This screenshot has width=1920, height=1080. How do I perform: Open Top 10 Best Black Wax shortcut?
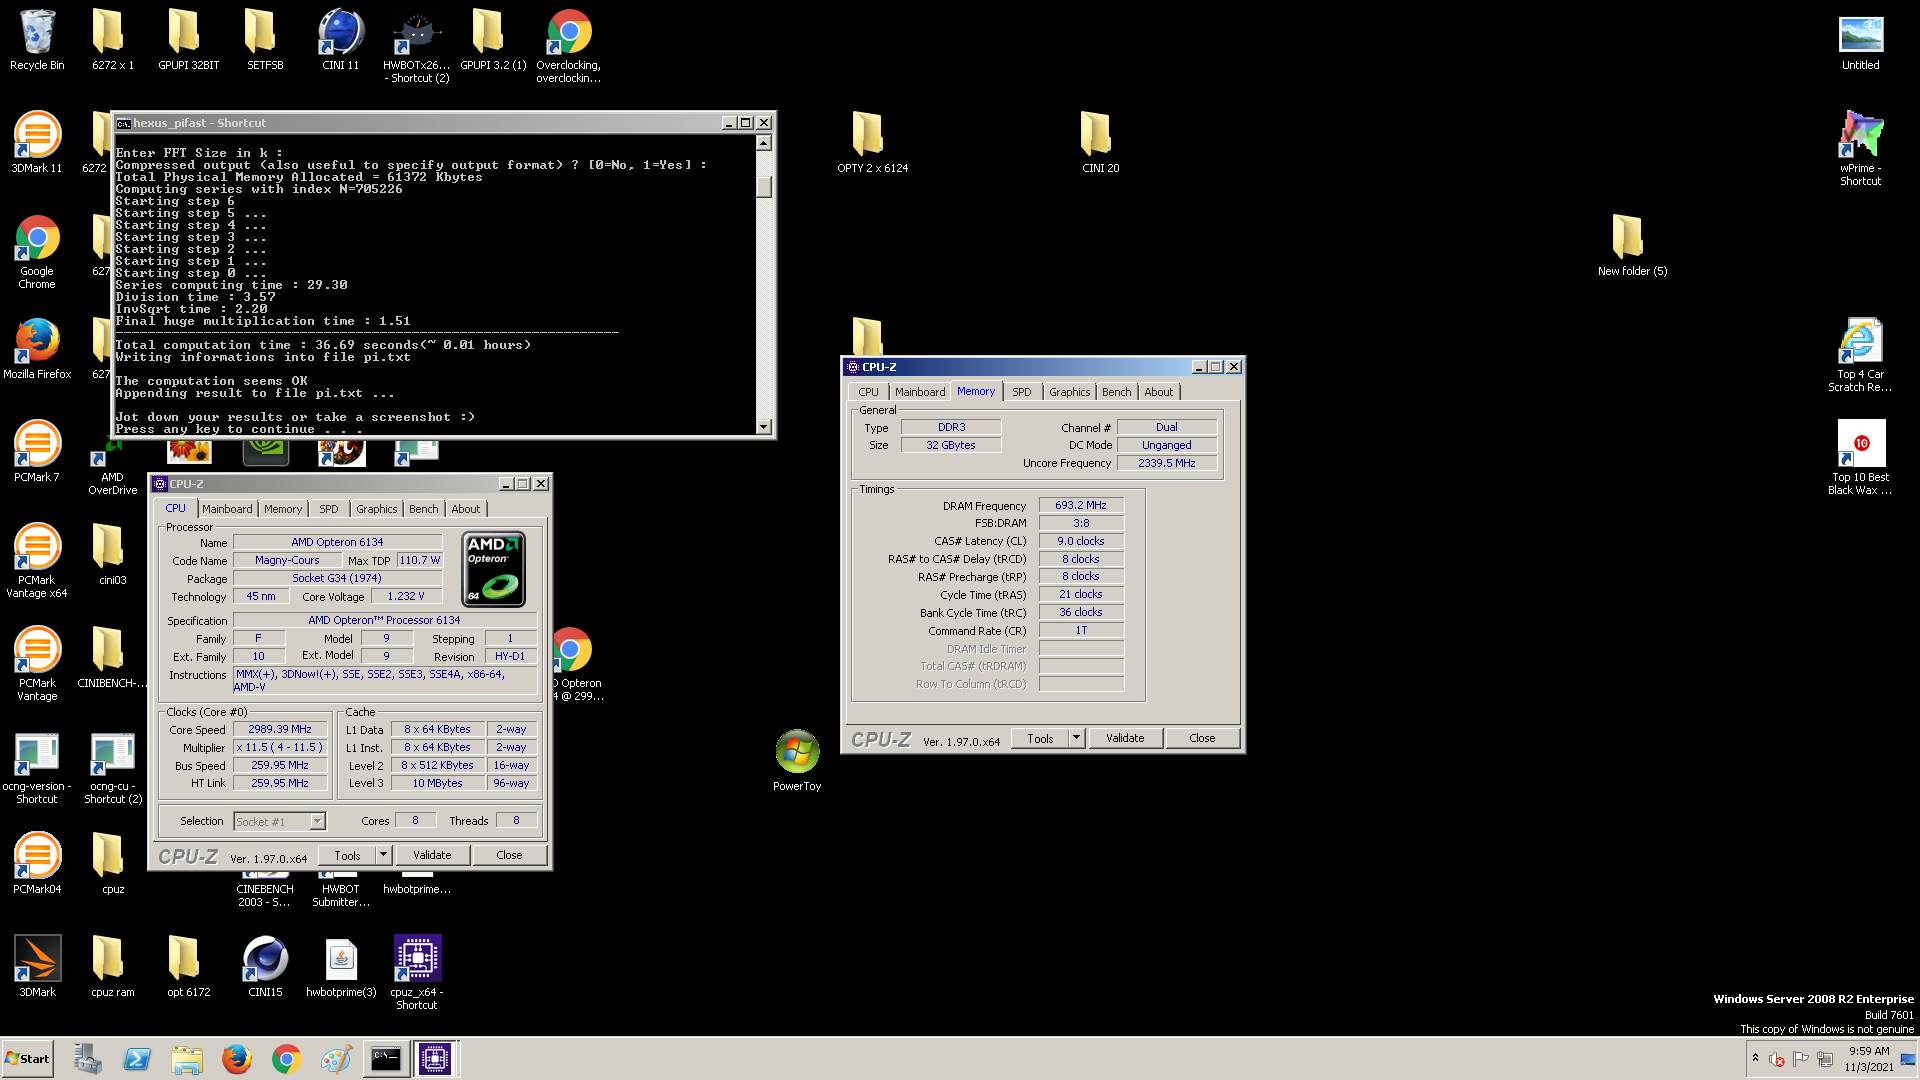click(x=1861, y=458)
